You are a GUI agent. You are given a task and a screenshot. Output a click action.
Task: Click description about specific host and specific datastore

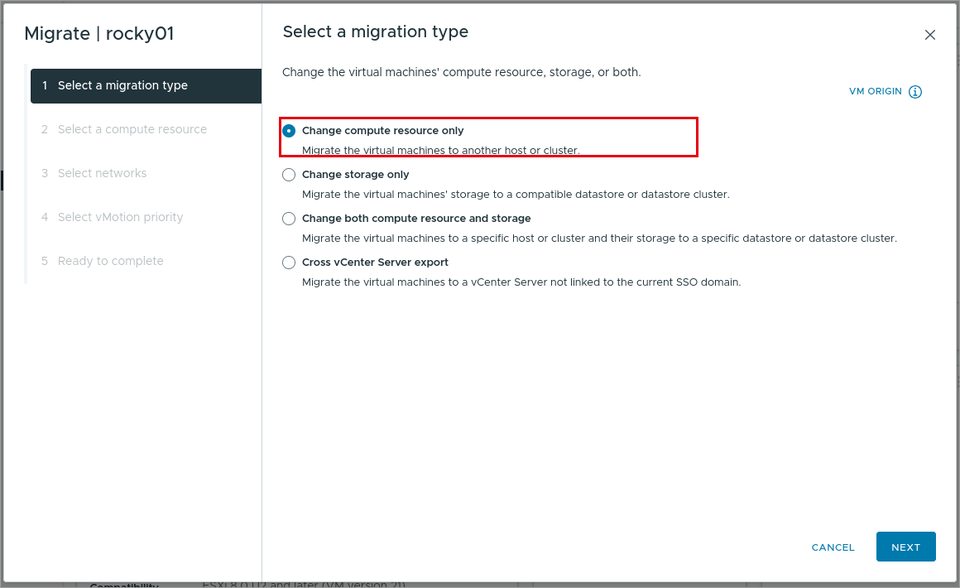(599, 238)
